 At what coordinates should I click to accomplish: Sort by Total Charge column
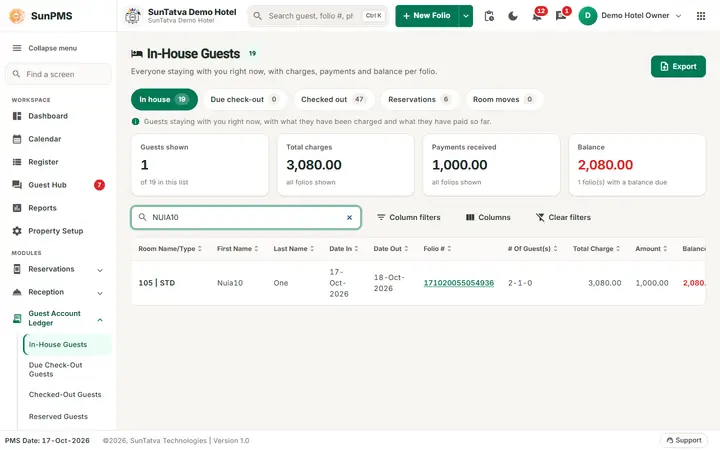coord(596,248)
